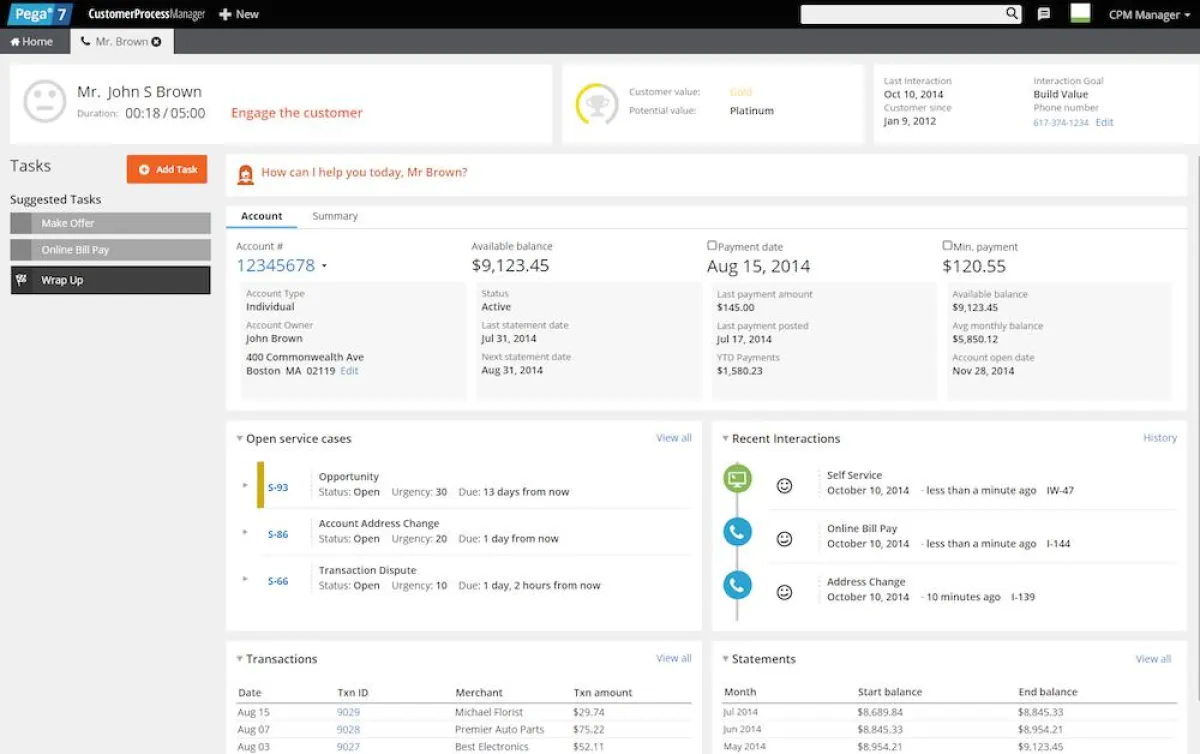
Task: Click the Online Bill Pay phone icon
Action: click(x=737, y=532)
